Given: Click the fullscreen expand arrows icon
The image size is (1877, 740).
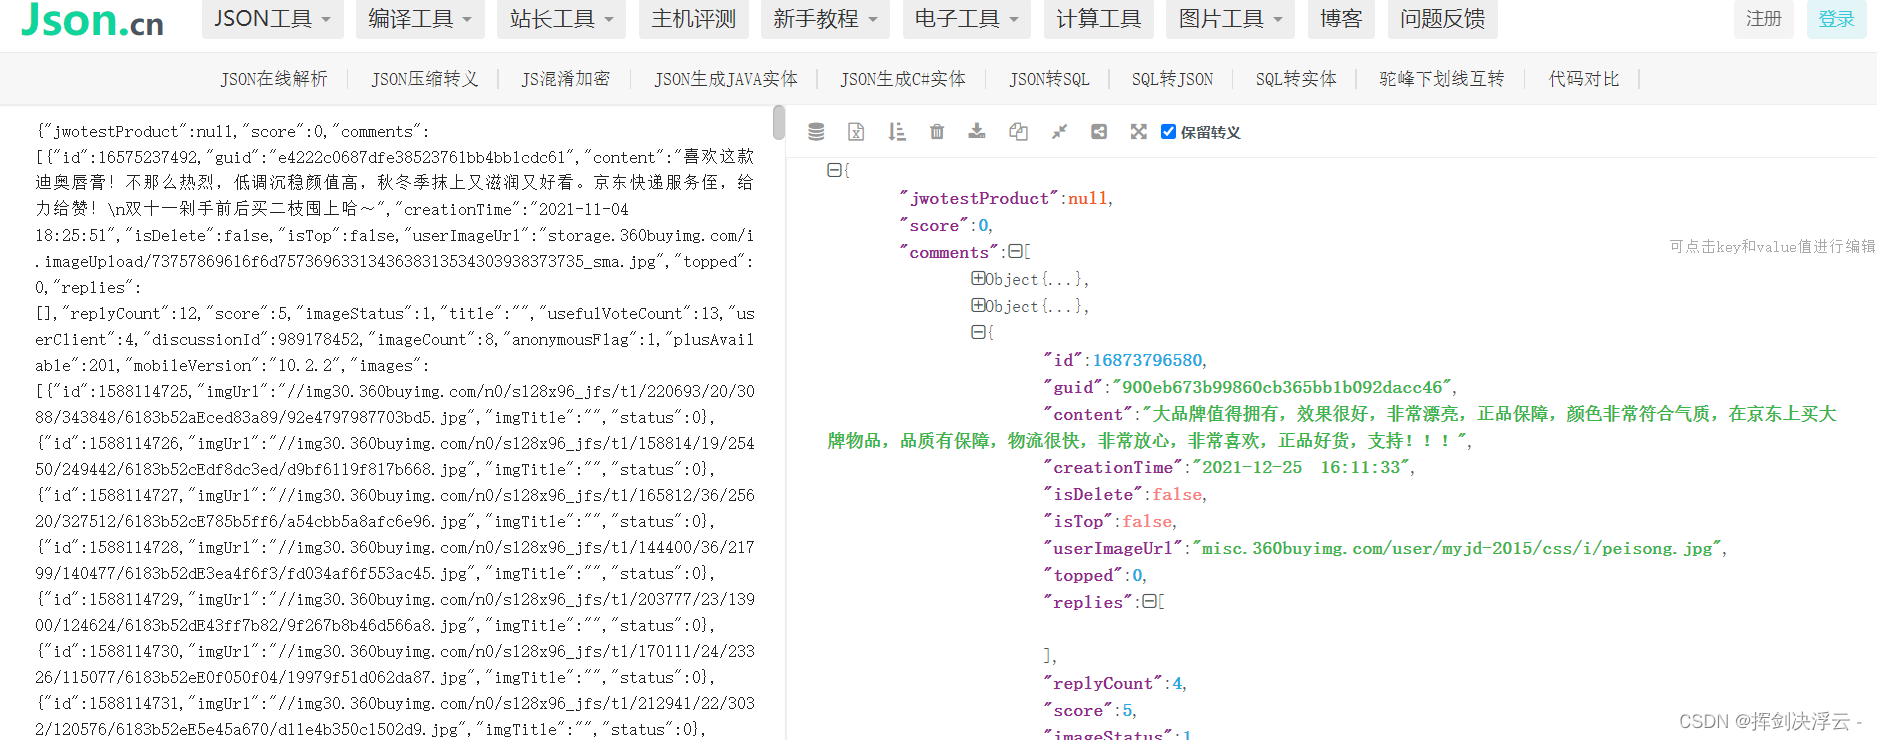Looking at the screenshot, I should click(1139, 131).
